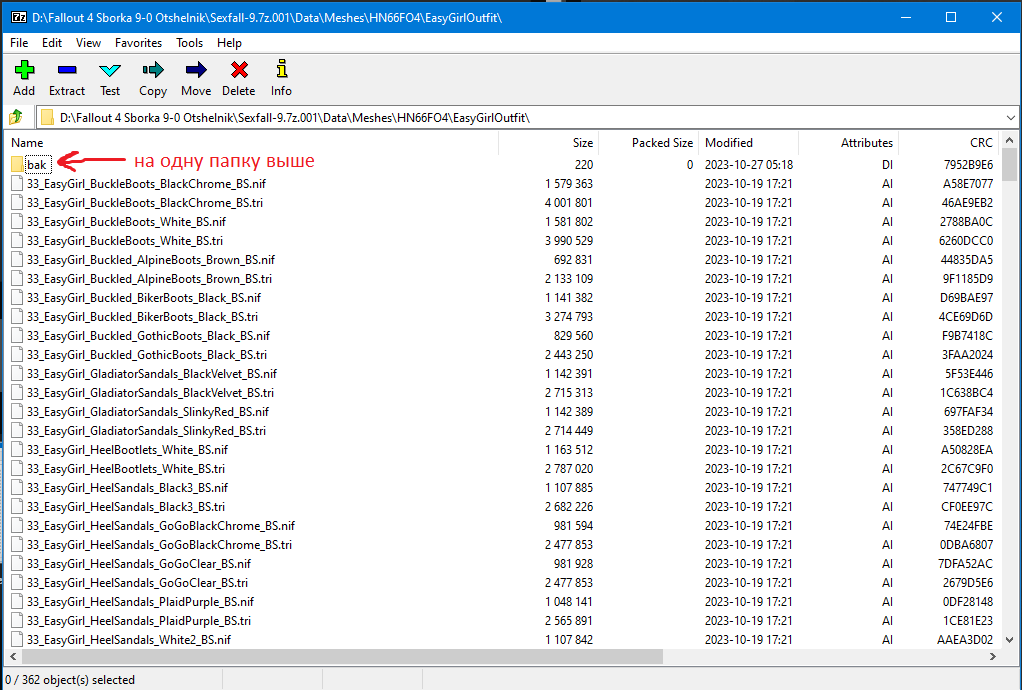
Task: Go up one folder level icon
Action: [16, 118]
